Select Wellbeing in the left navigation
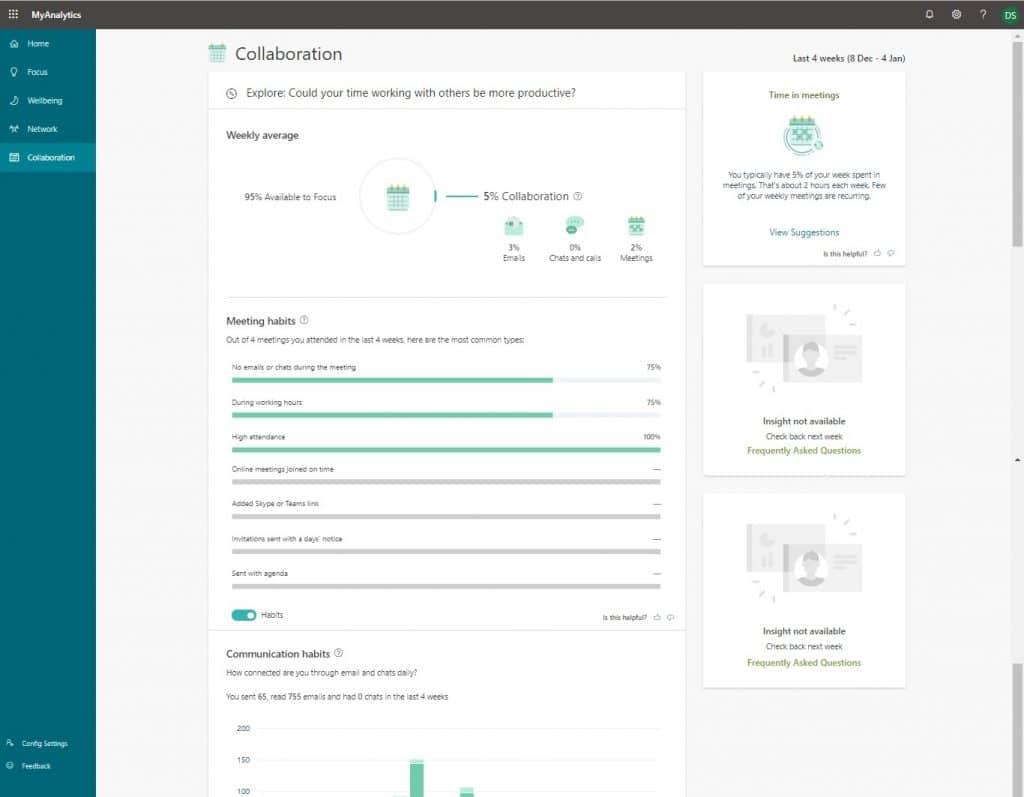Viewport: 1024px width, 797px height. 43,101
